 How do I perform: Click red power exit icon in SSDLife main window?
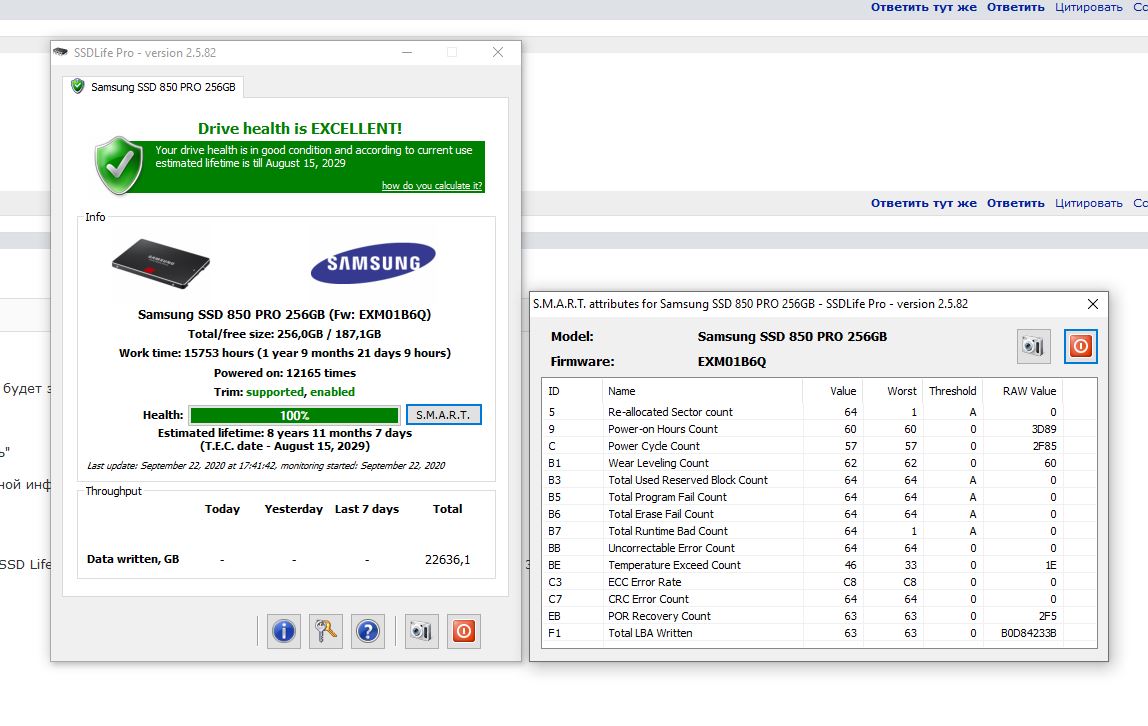pyautogui.click(x=463, y=631)
